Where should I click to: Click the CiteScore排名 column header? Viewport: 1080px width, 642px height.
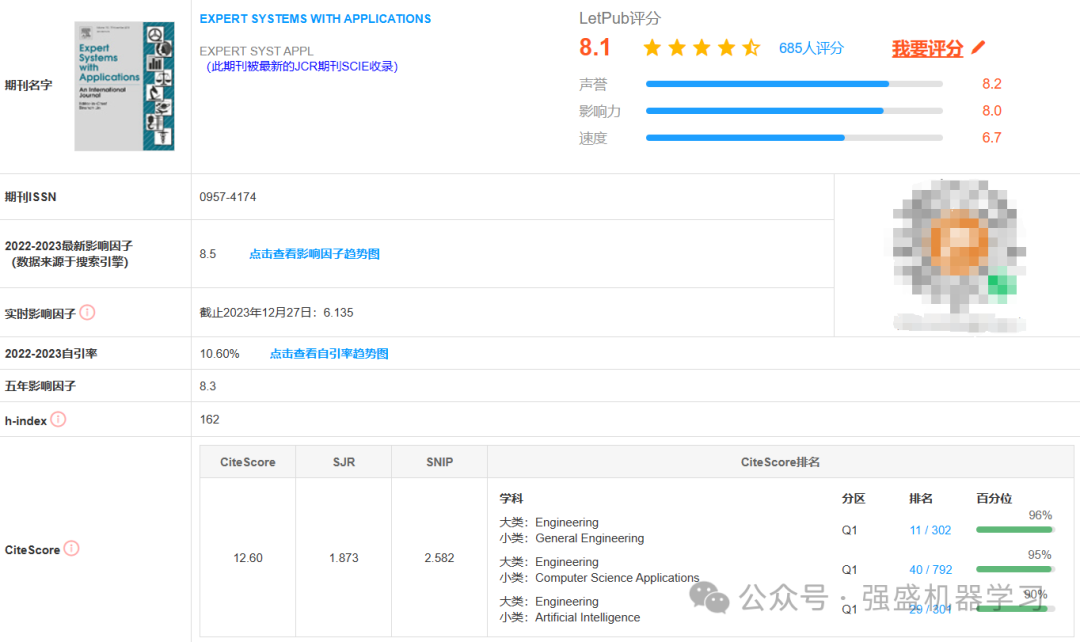click(x=780, y=462)
